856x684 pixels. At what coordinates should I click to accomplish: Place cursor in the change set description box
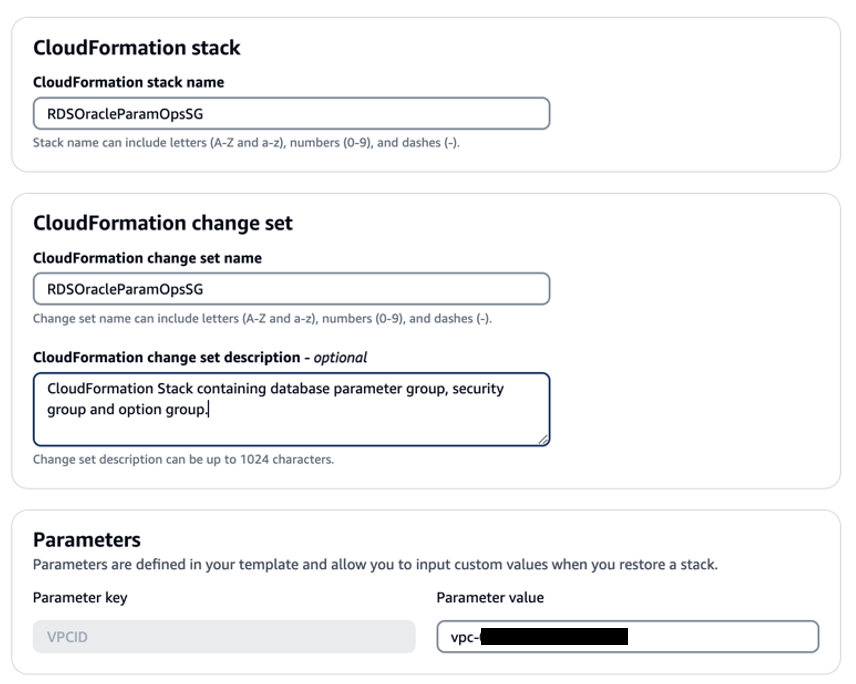(290, 407)
